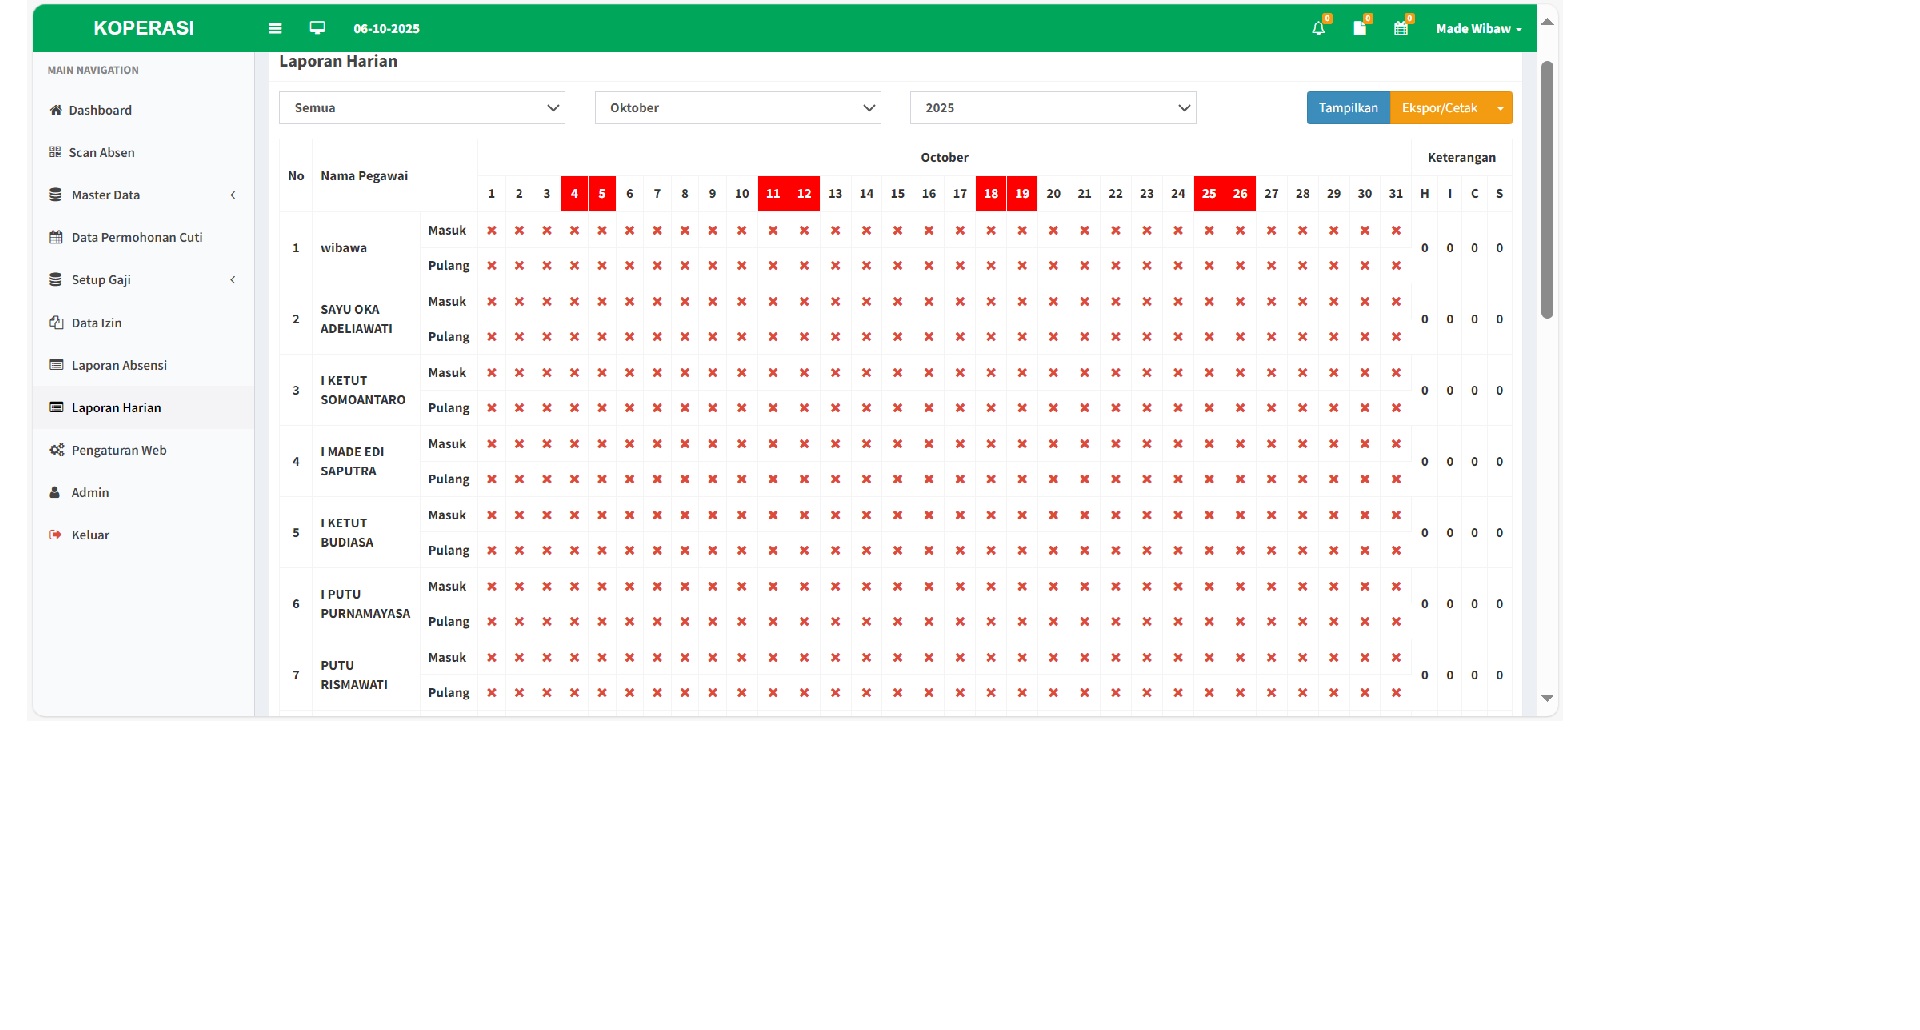
Task: Open the Made Wibaw user dropdown
Action: (1478, 29)
